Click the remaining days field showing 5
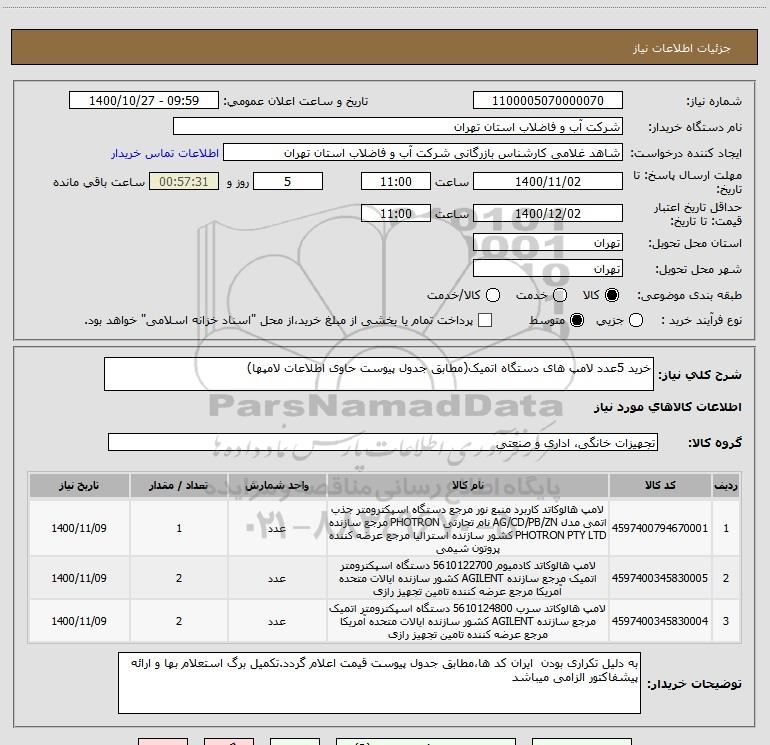 pyautogui.click(x=288, y=181)
